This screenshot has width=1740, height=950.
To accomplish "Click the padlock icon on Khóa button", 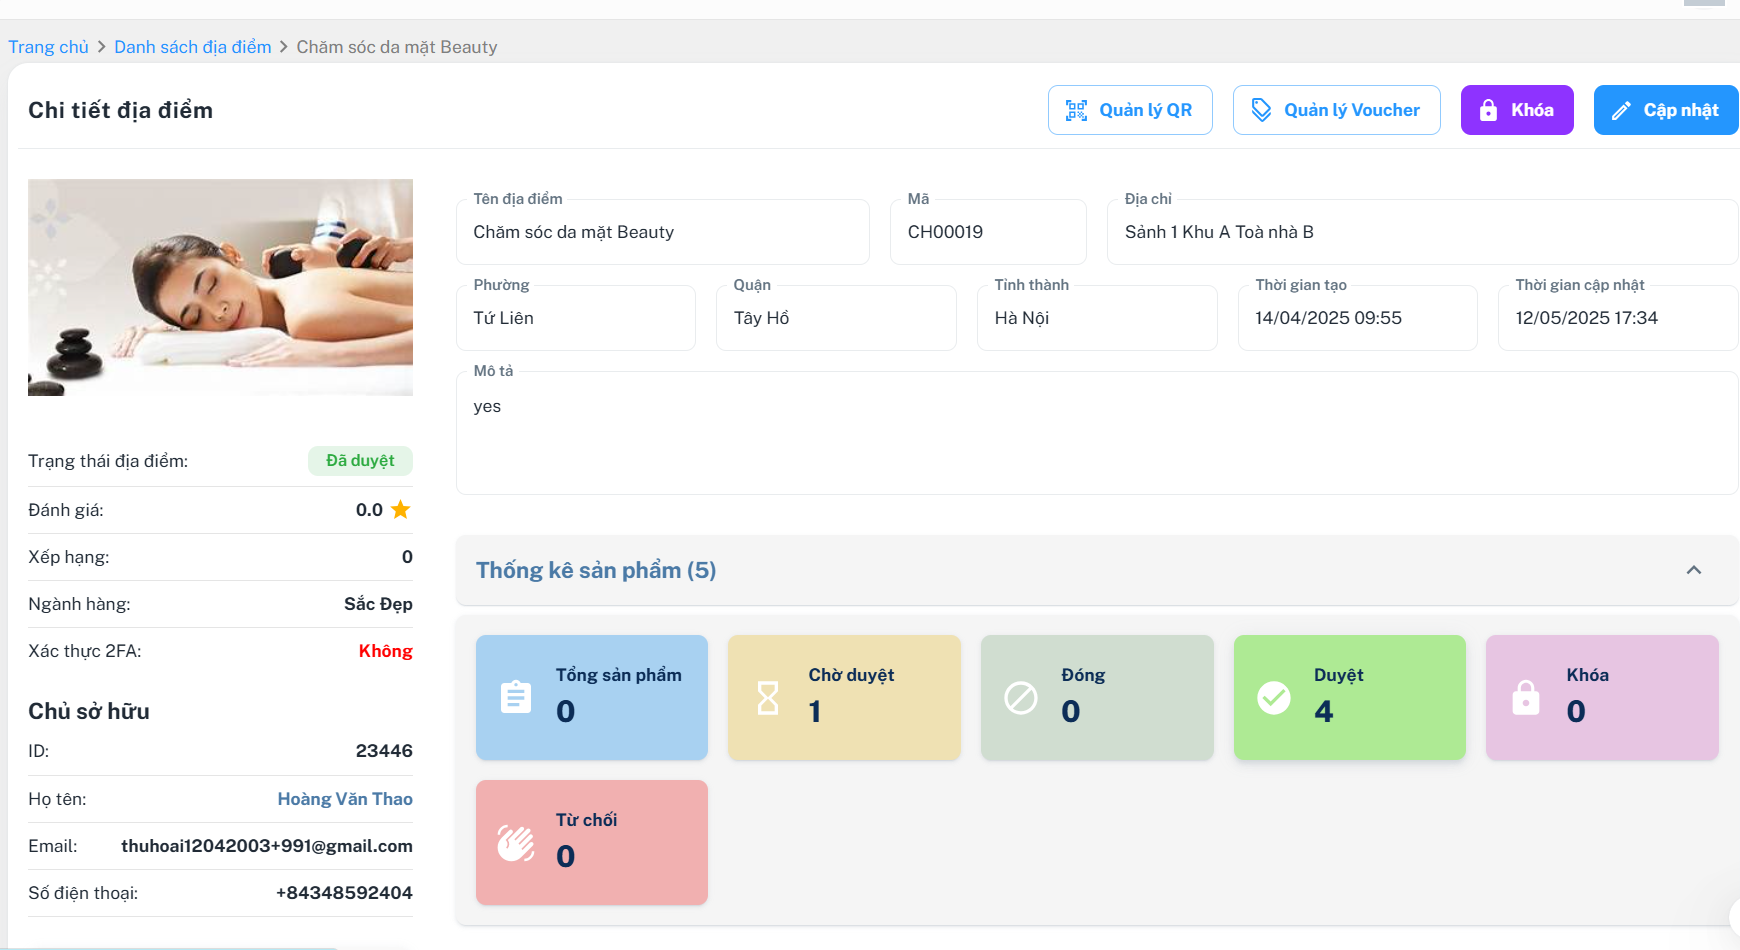I will click(x=1488, y=110).
